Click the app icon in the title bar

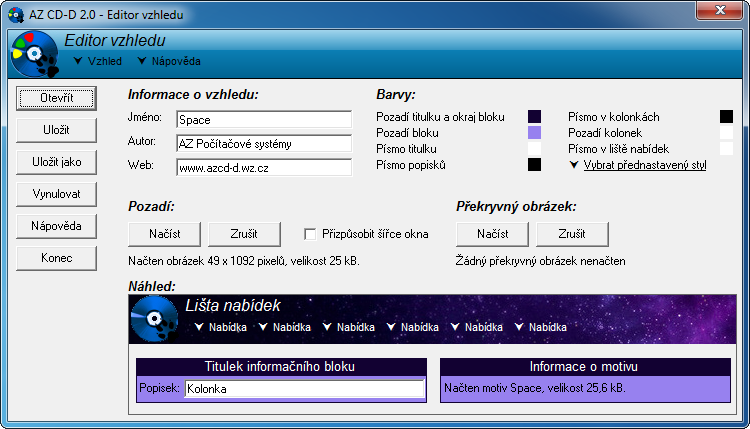pos(15,15)
